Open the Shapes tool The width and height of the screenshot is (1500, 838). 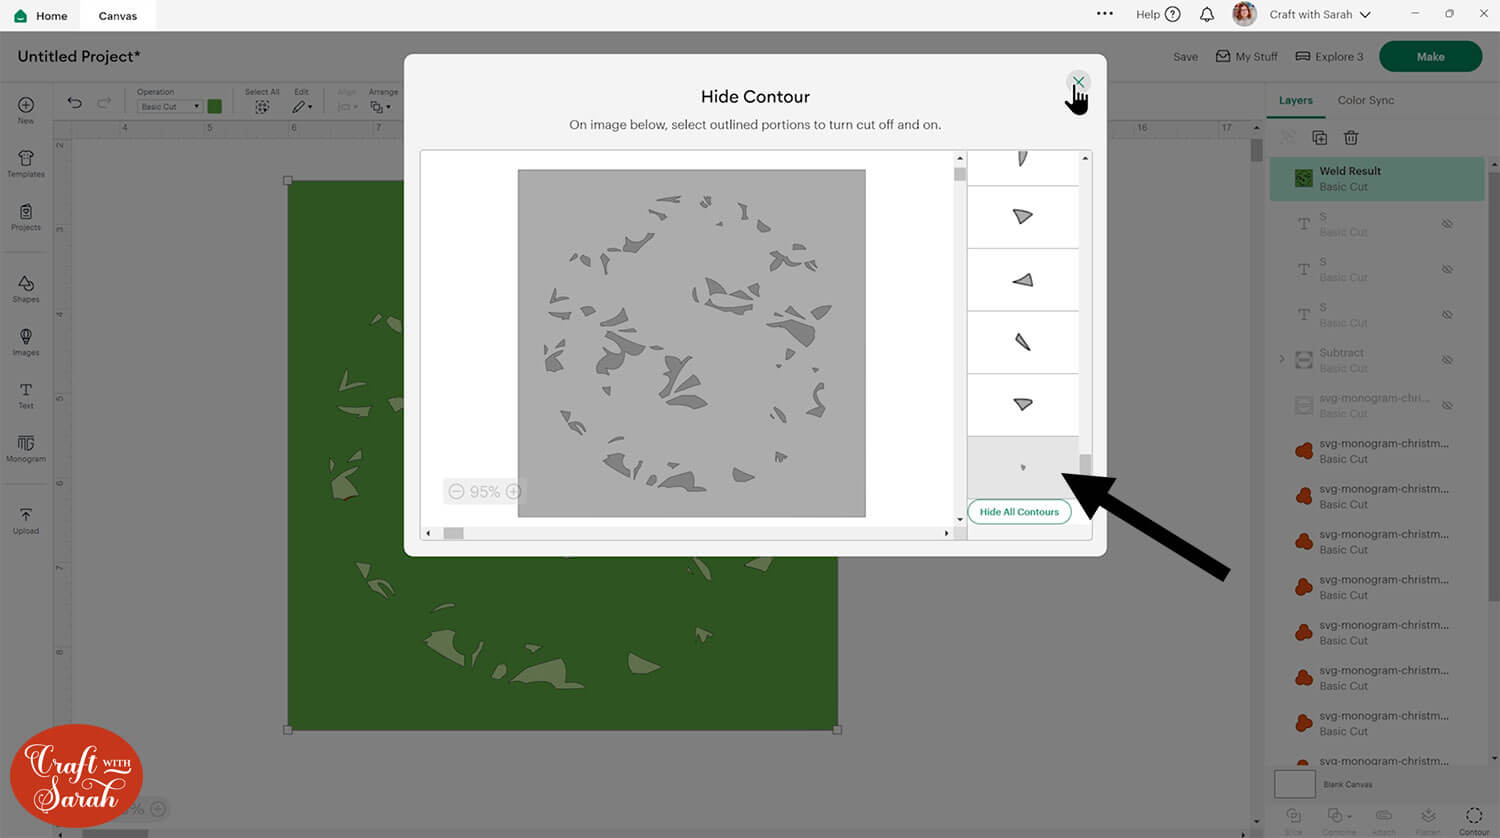click(26, 289)
